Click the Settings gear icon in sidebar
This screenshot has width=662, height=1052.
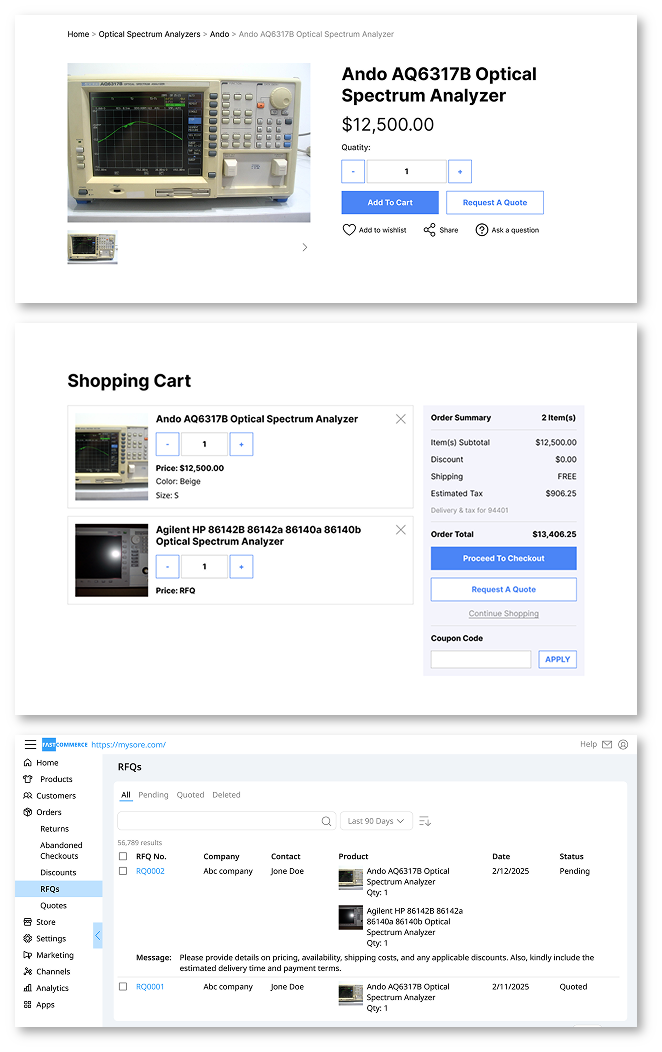click(27, 939)
